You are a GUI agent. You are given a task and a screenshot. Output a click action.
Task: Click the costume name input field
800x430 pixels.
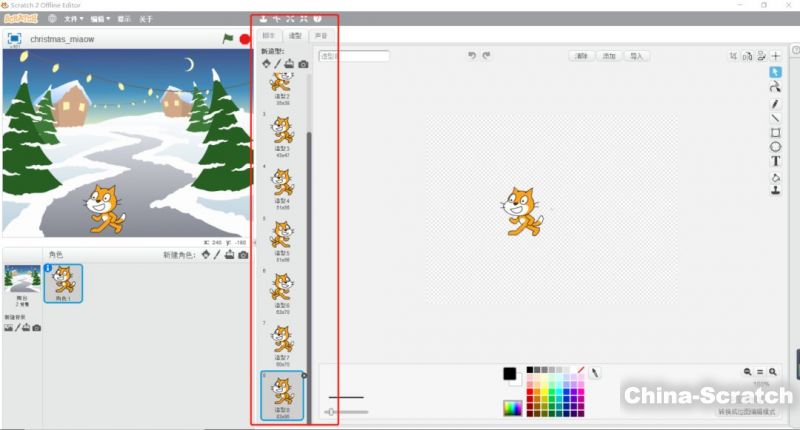coord(354,56)
